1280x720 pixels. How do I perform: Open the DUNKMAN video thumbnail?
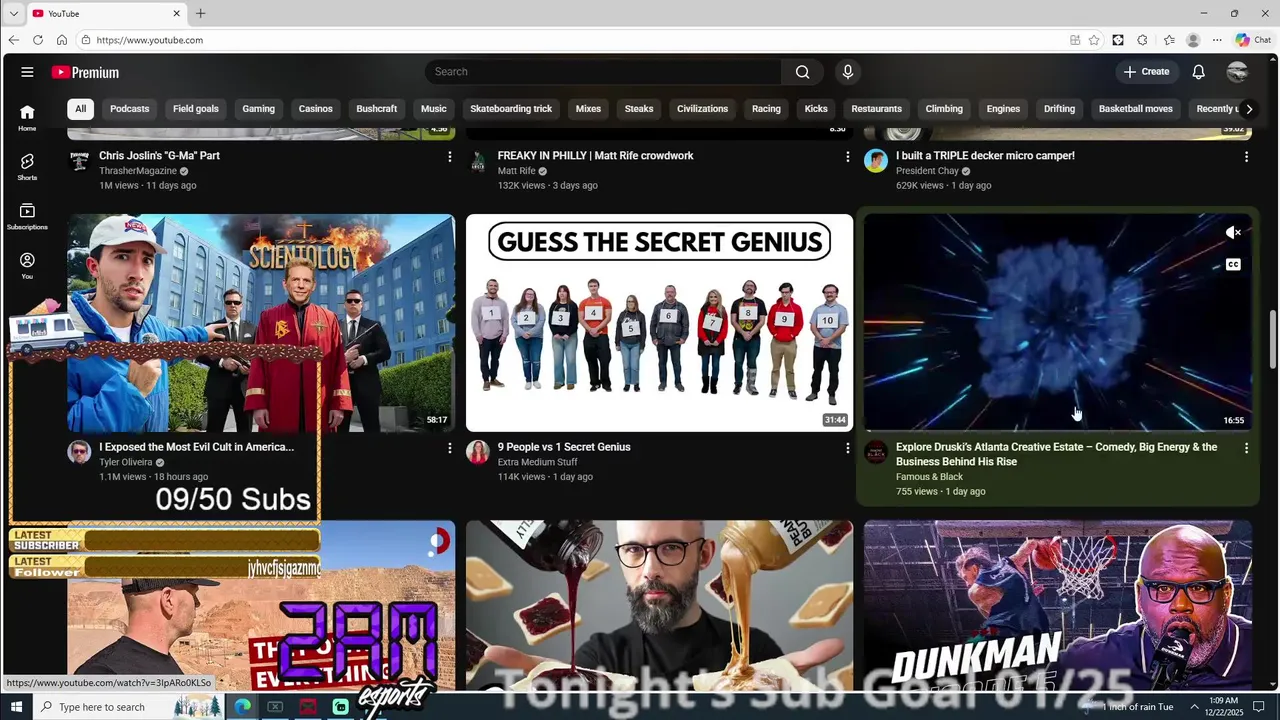(x=1057, y=604)
